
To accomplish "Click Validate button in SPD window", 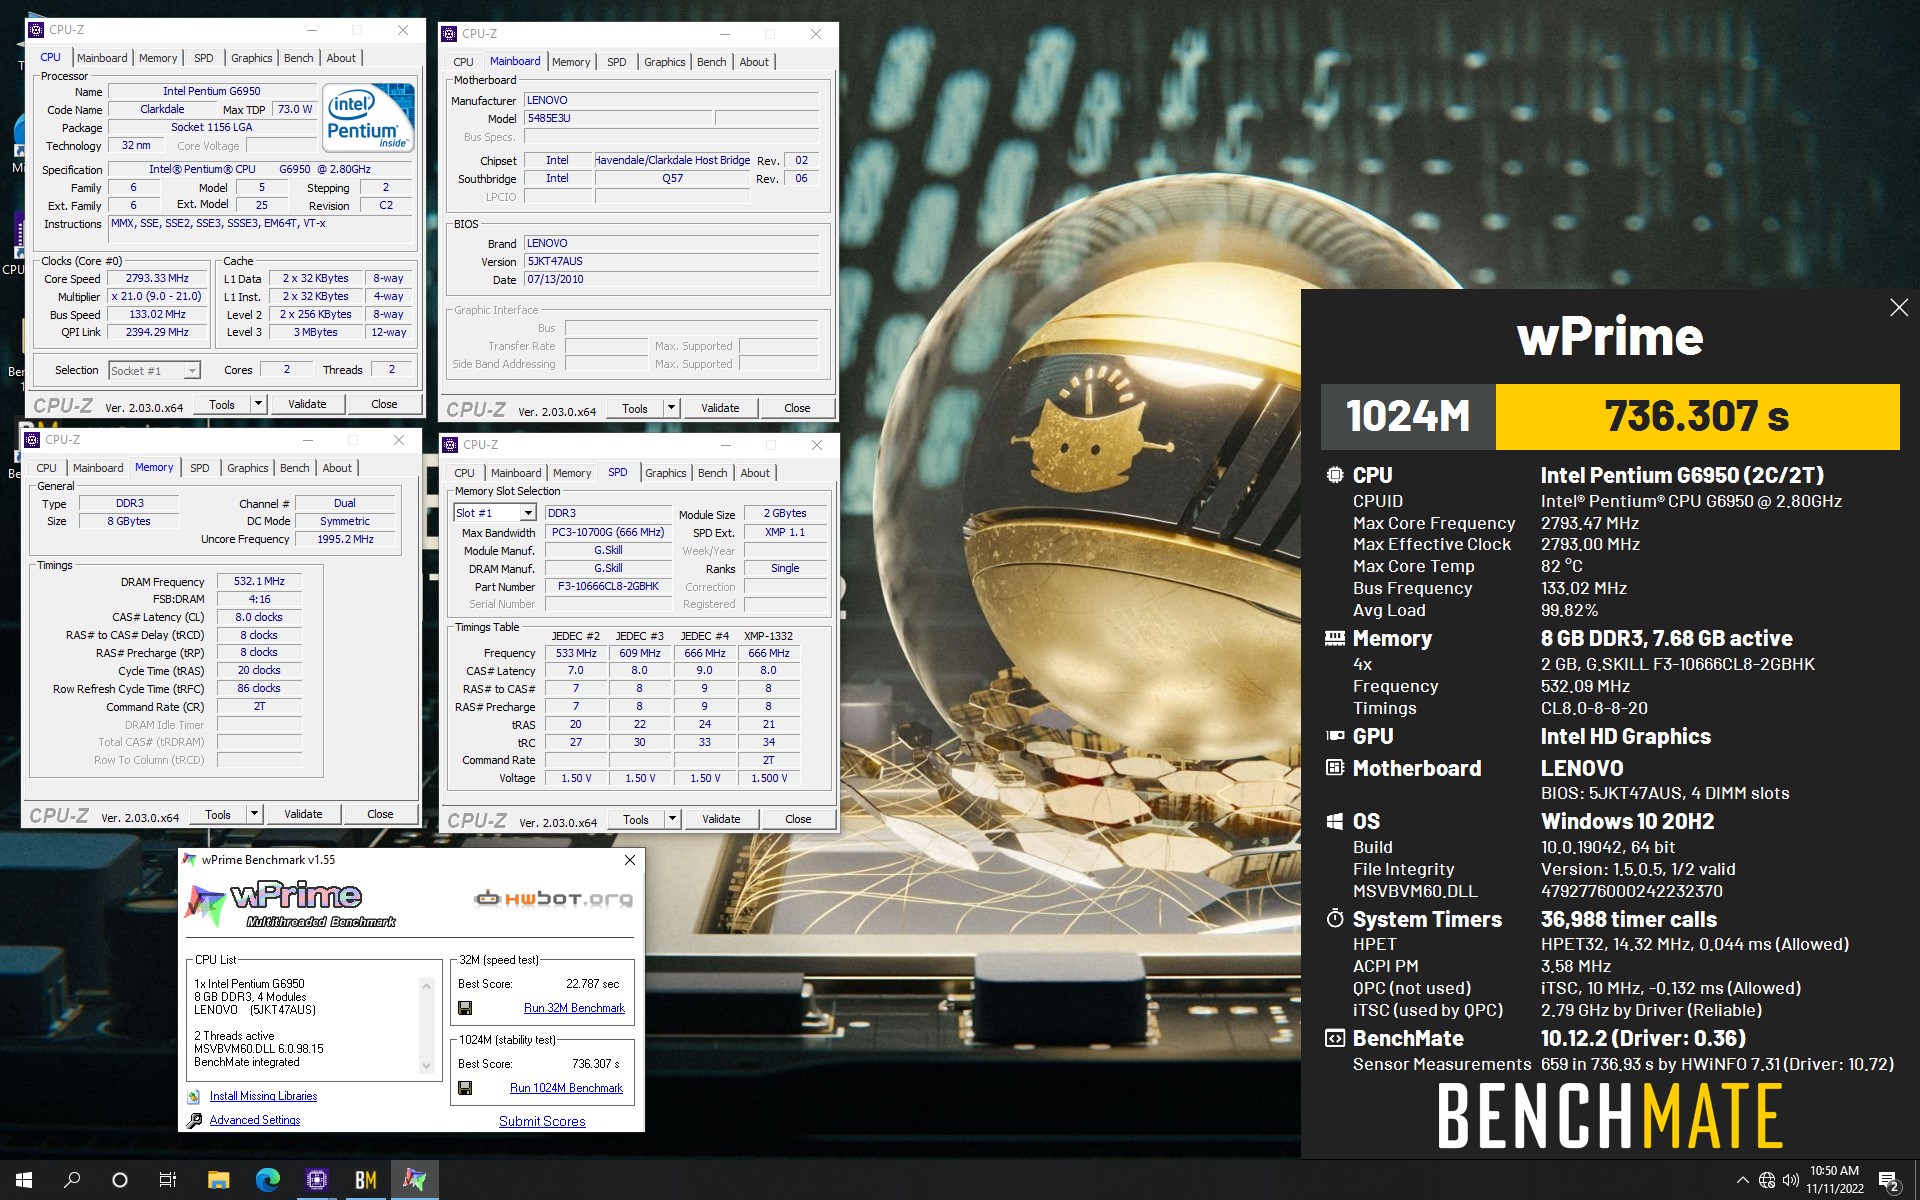I will click(721, 819).
